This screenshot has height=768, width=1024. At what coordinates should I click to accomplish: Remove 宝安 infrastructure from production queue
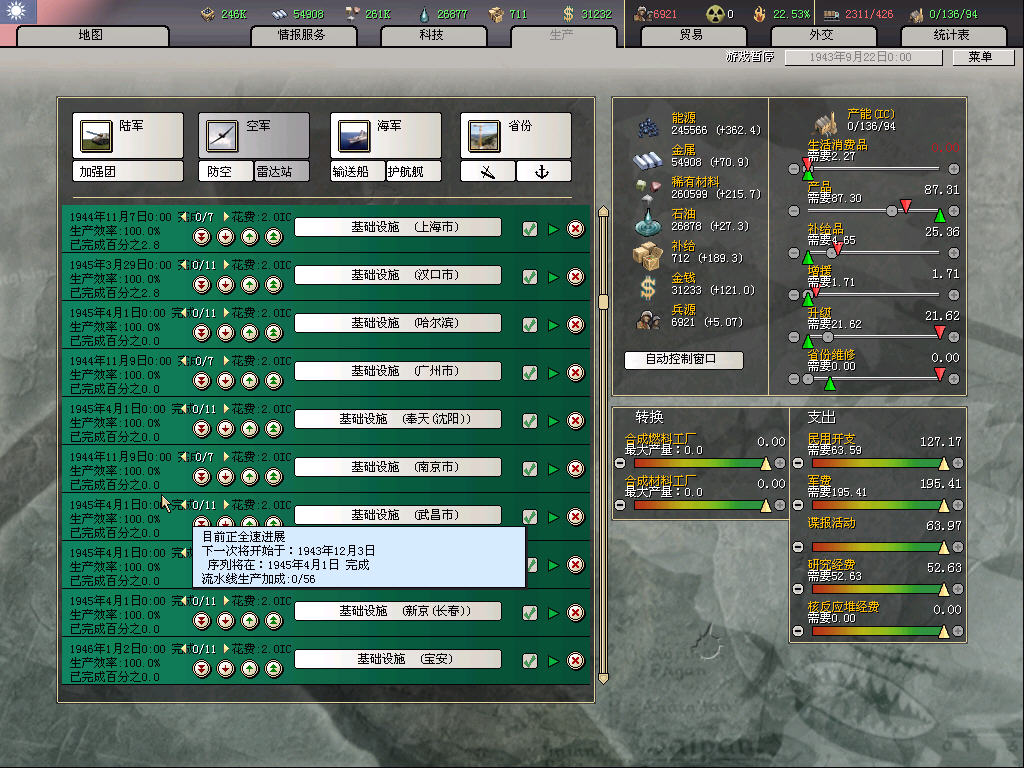tap(576, 661)
